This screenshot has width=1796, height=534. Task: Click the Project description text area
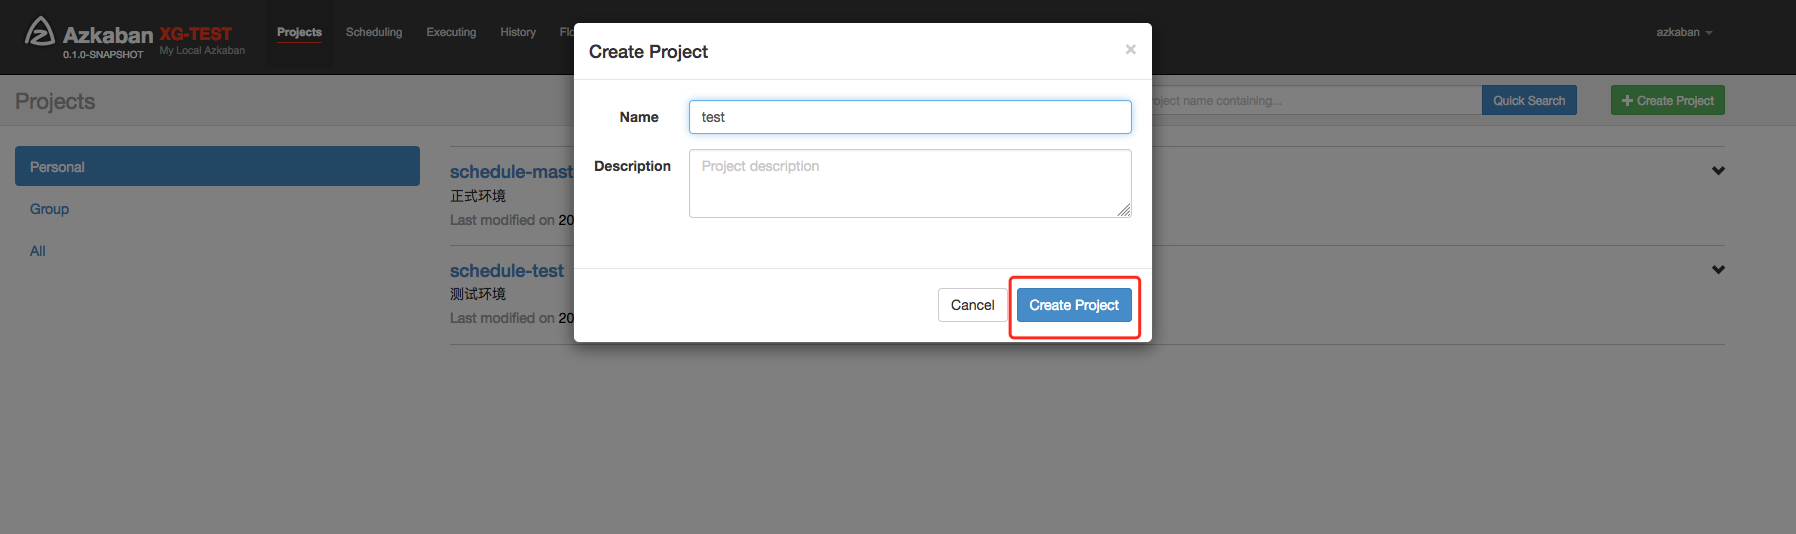[x=910, y=183]
